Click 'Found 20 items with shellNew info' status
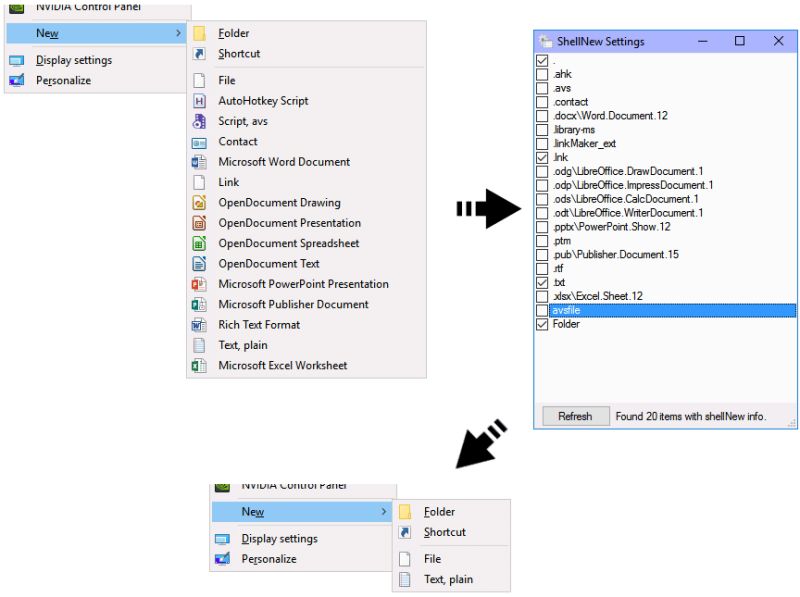Screen dimensions: 800x597 pos(690,417)
